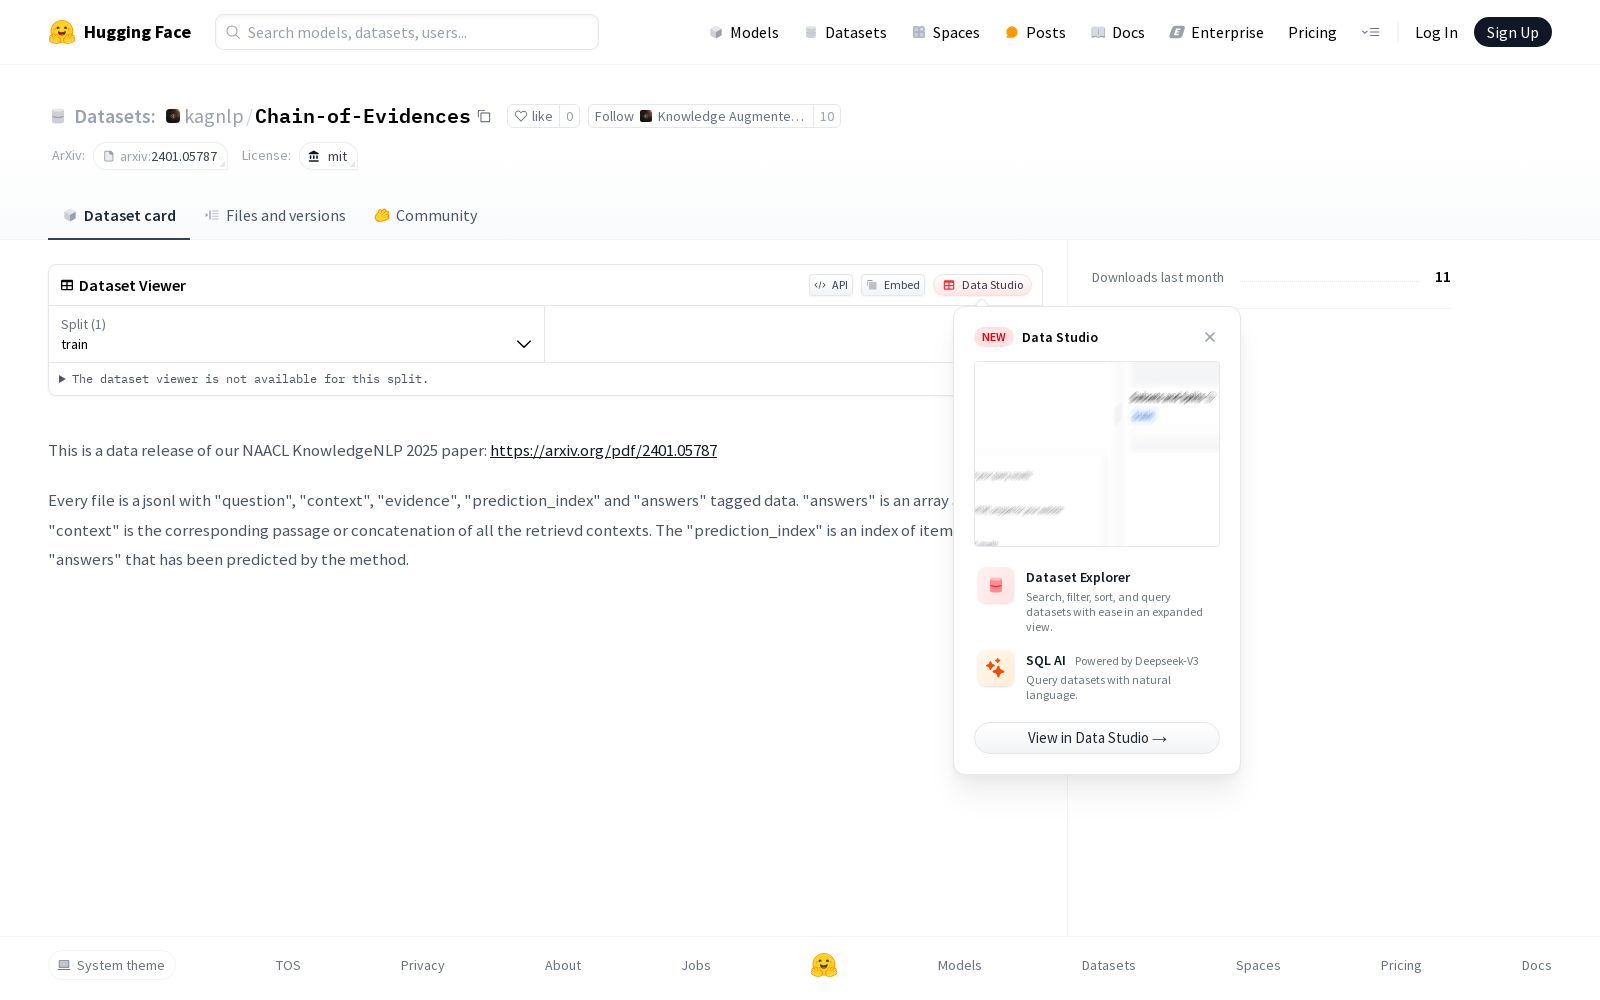1600x1000 pixels.
Task: Click the API button
Action: click(831, 285)
